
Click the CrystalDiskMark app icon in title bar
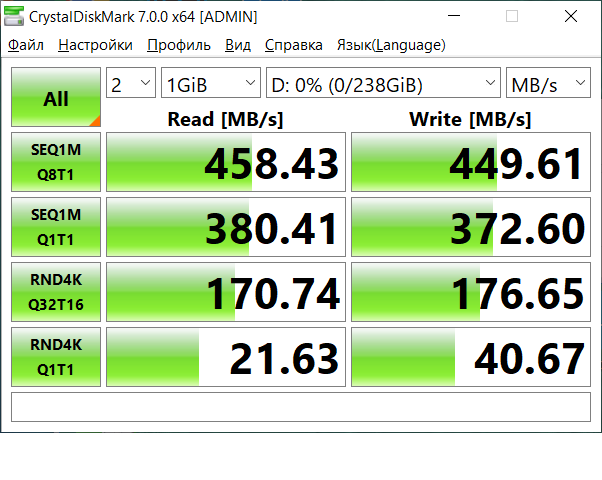click(x=15, y=16)
